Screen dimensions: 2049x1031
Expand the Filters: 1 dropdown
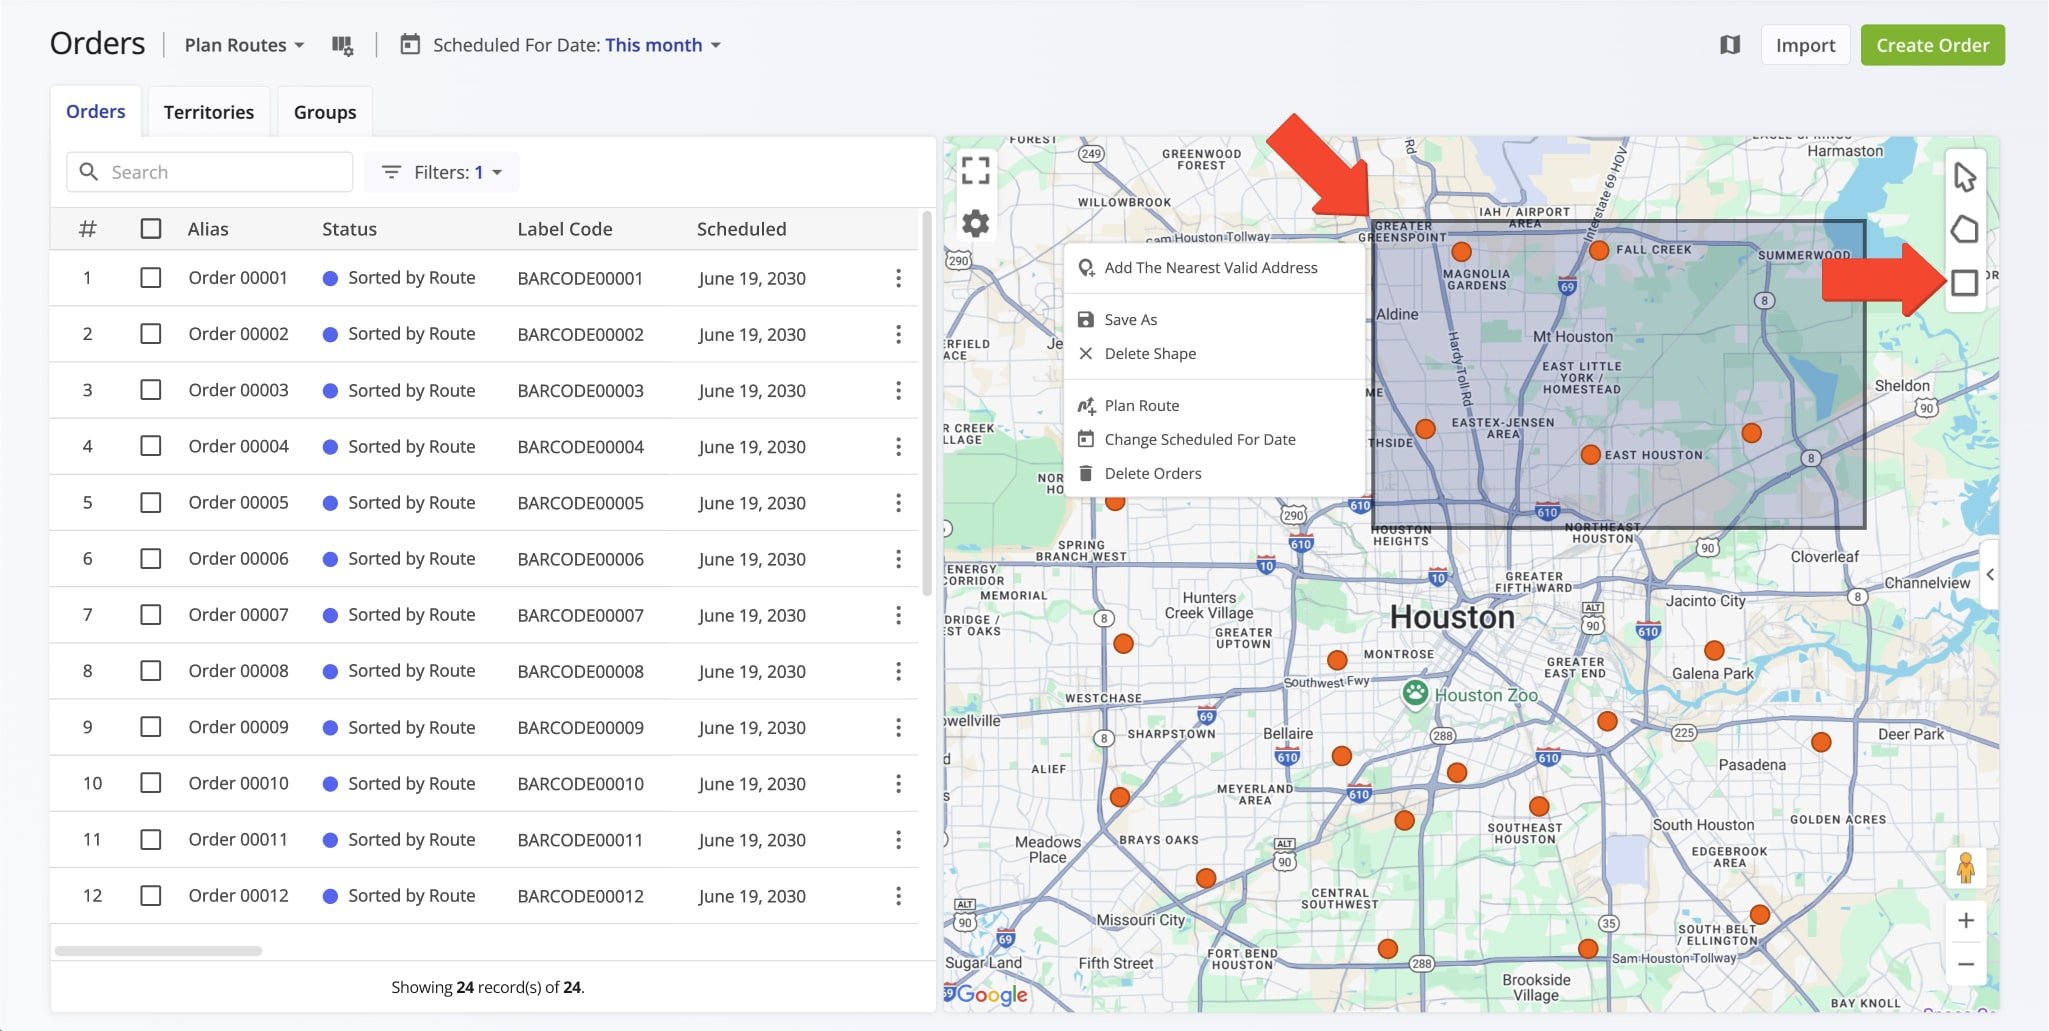coord(442,172)
